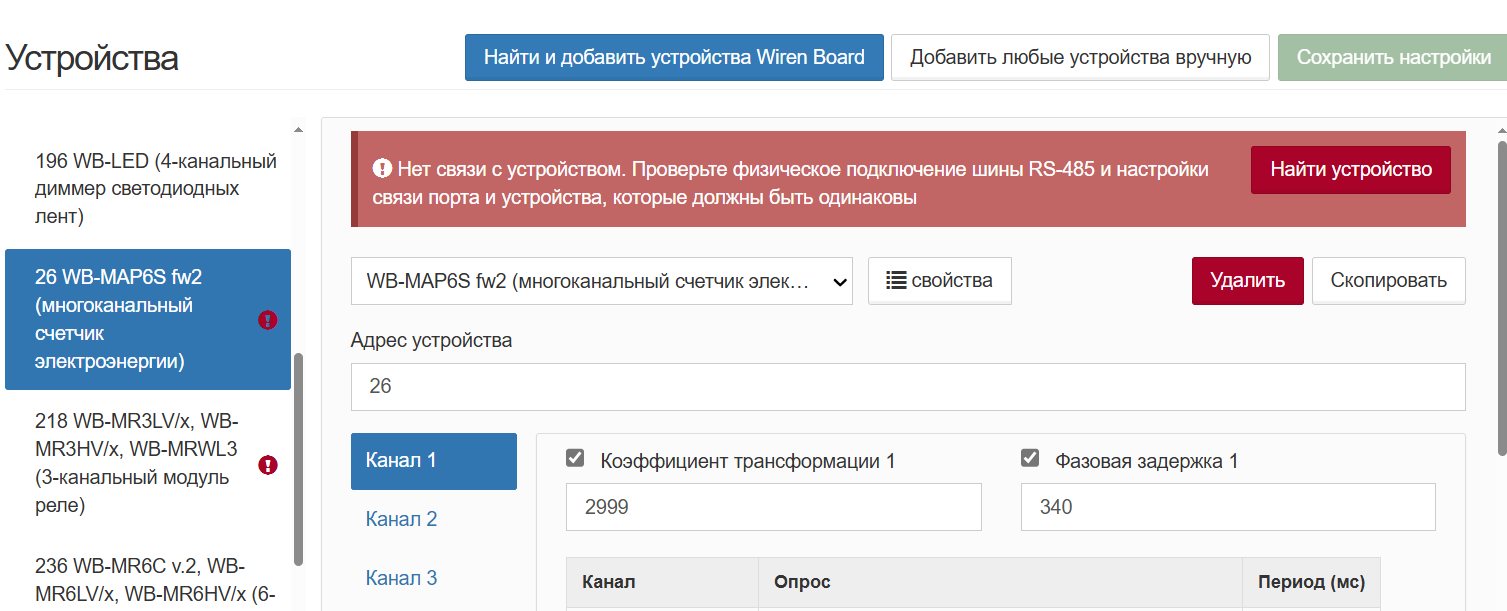Switch to Канал 1 tab

click(x=434, y=461)
